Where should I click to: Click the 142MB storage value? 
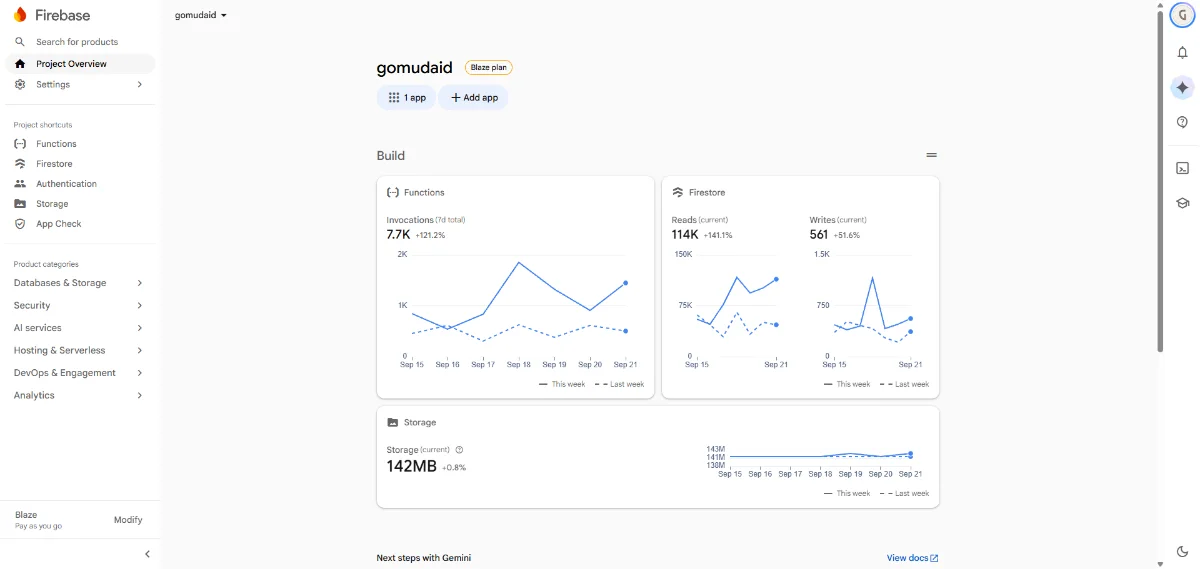point(412,466)
